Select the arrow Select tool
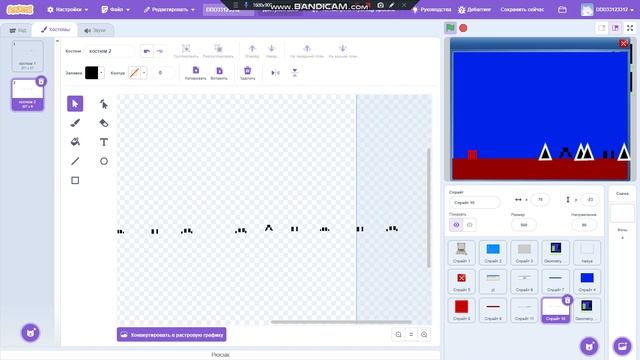This screenshot has height=360, width=640. click(75, 104)
